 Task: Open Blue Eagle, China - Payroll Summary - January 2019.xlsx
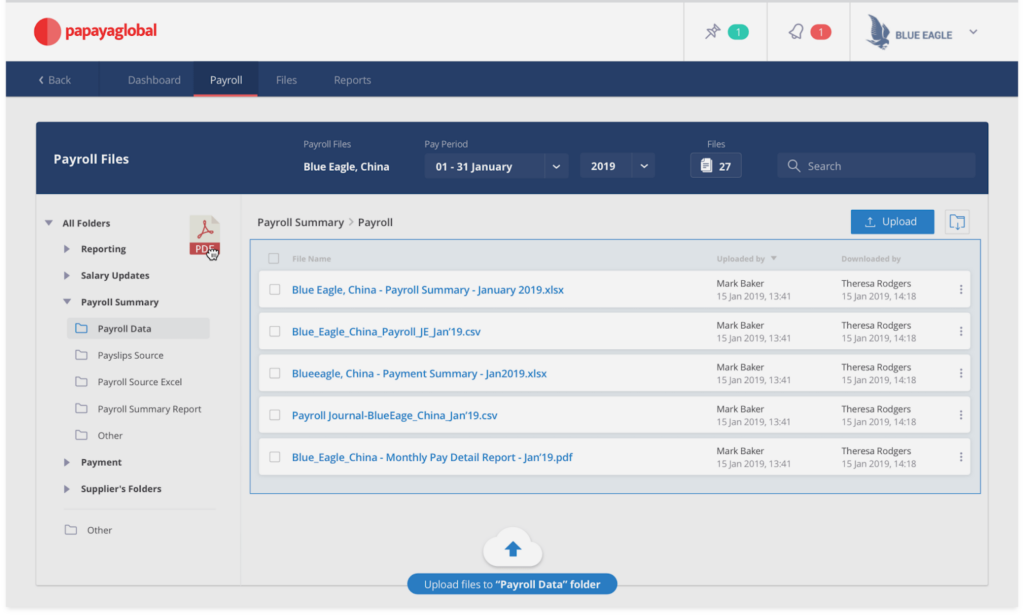[x=427, y=289]
